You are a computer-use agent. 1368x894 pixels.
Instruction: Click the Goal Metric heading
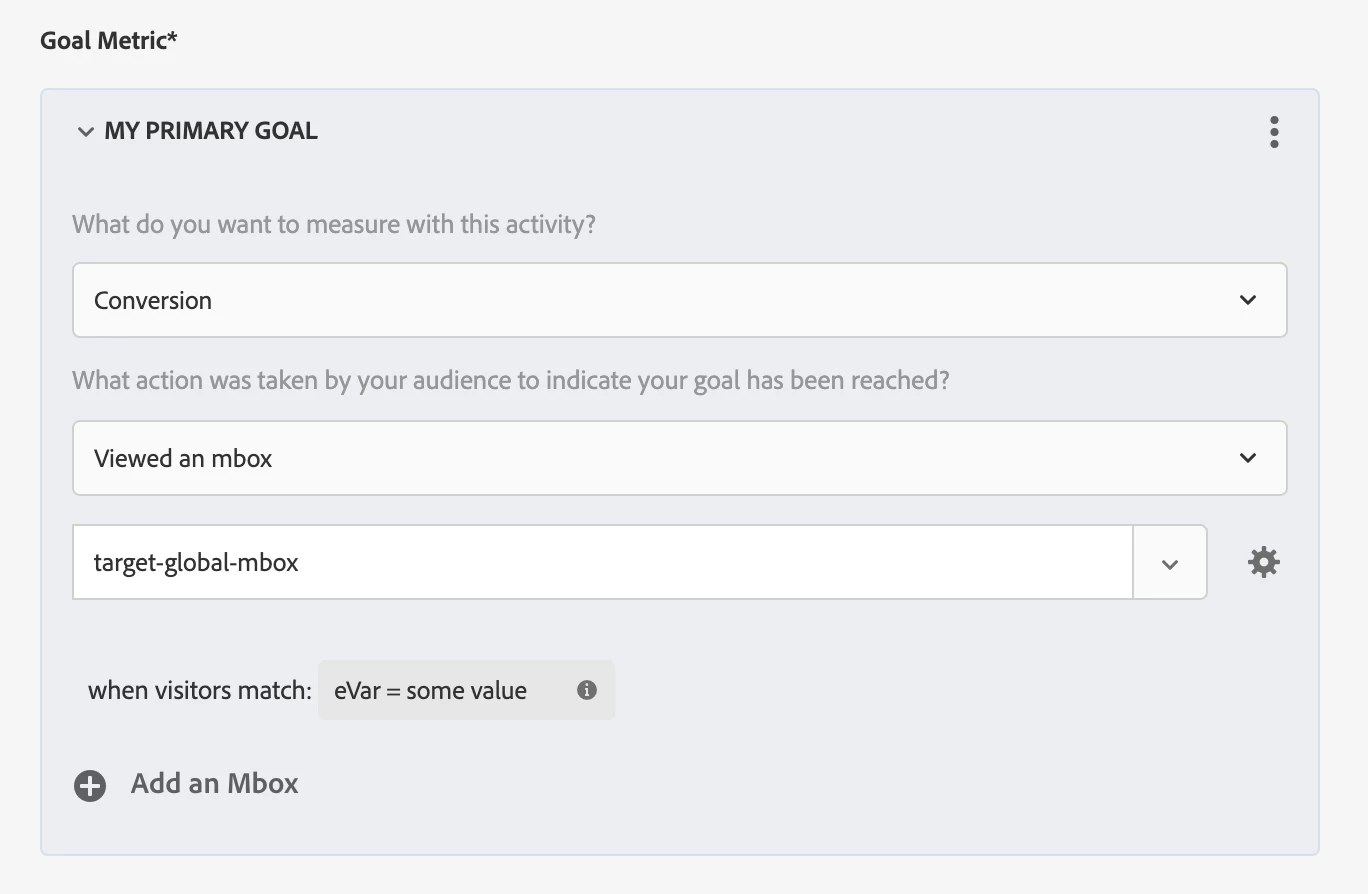(103, 41)
